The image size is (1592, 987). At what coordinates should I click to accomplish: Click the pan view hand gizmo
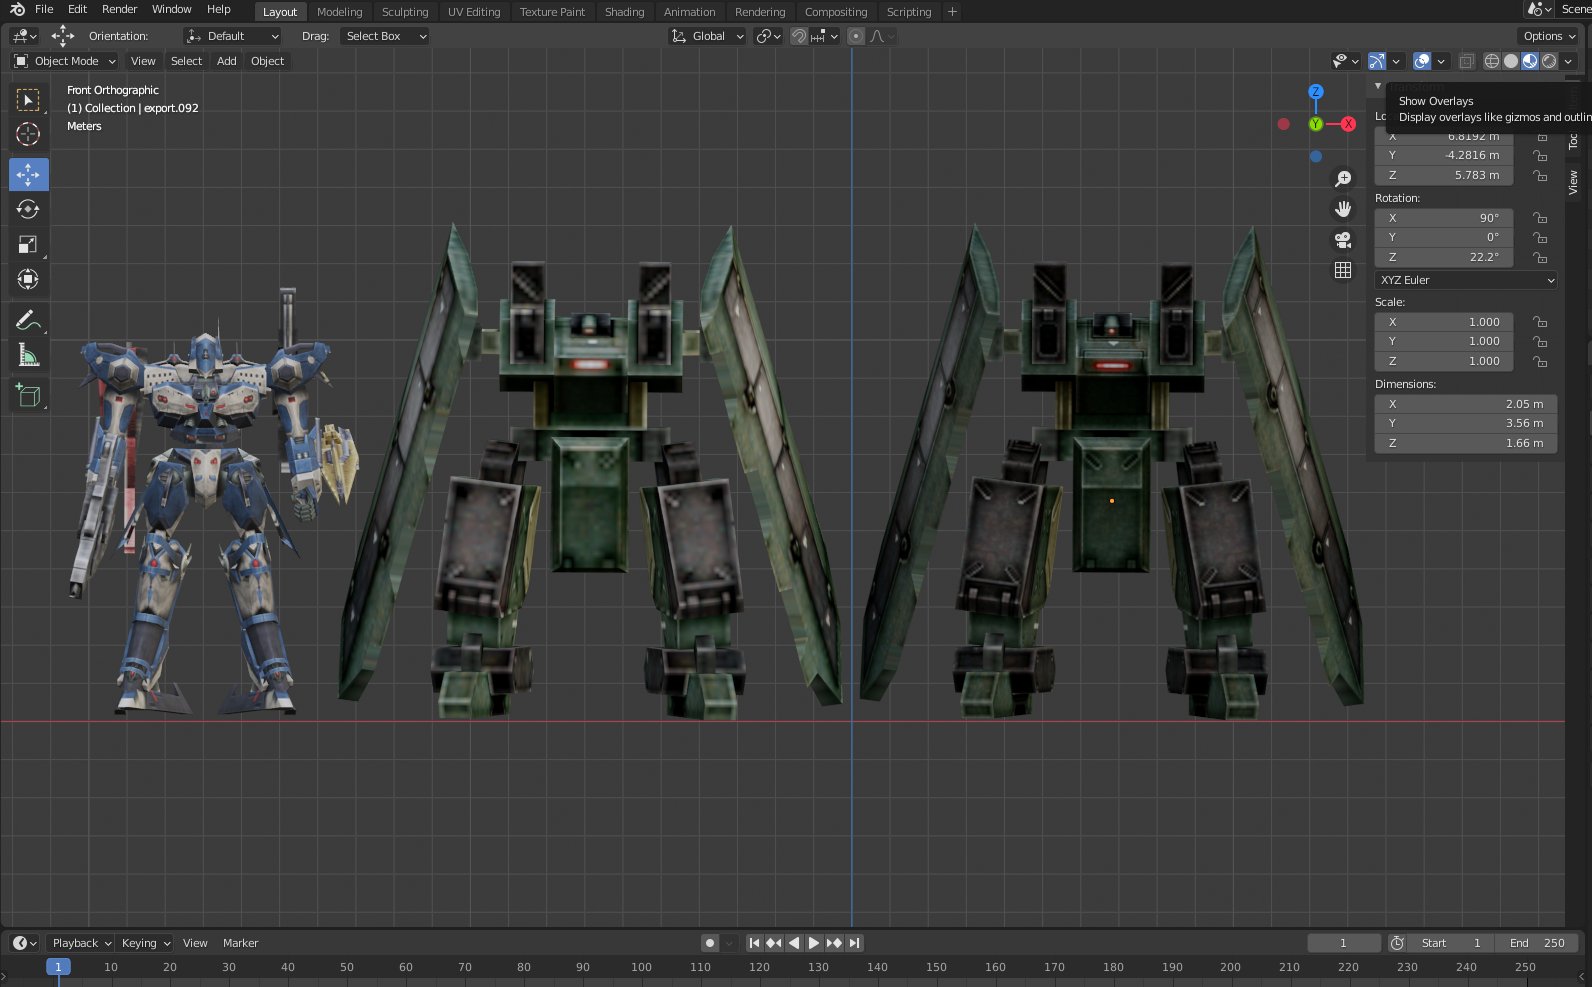click(x=1343, y=209)
